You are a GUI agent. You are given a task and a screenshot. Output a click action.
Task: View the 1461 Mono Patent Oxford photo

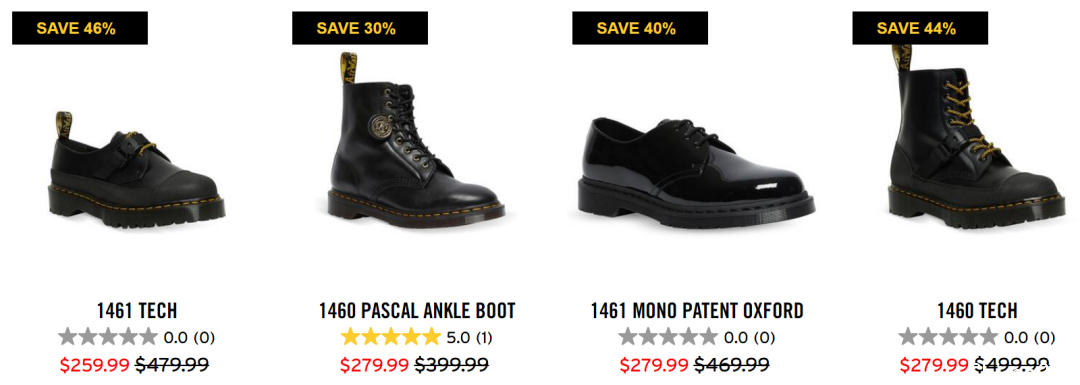(696, 166)
